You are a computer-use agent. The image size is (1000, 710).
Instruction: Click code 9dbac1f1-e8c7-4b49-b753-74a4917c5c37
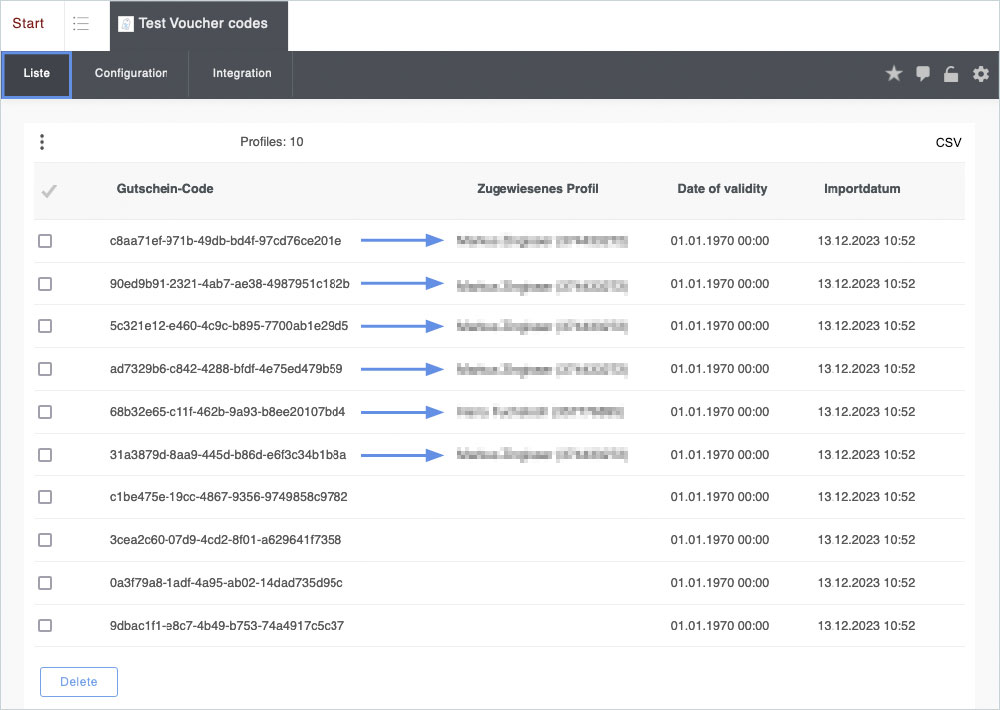coord(226,625)
